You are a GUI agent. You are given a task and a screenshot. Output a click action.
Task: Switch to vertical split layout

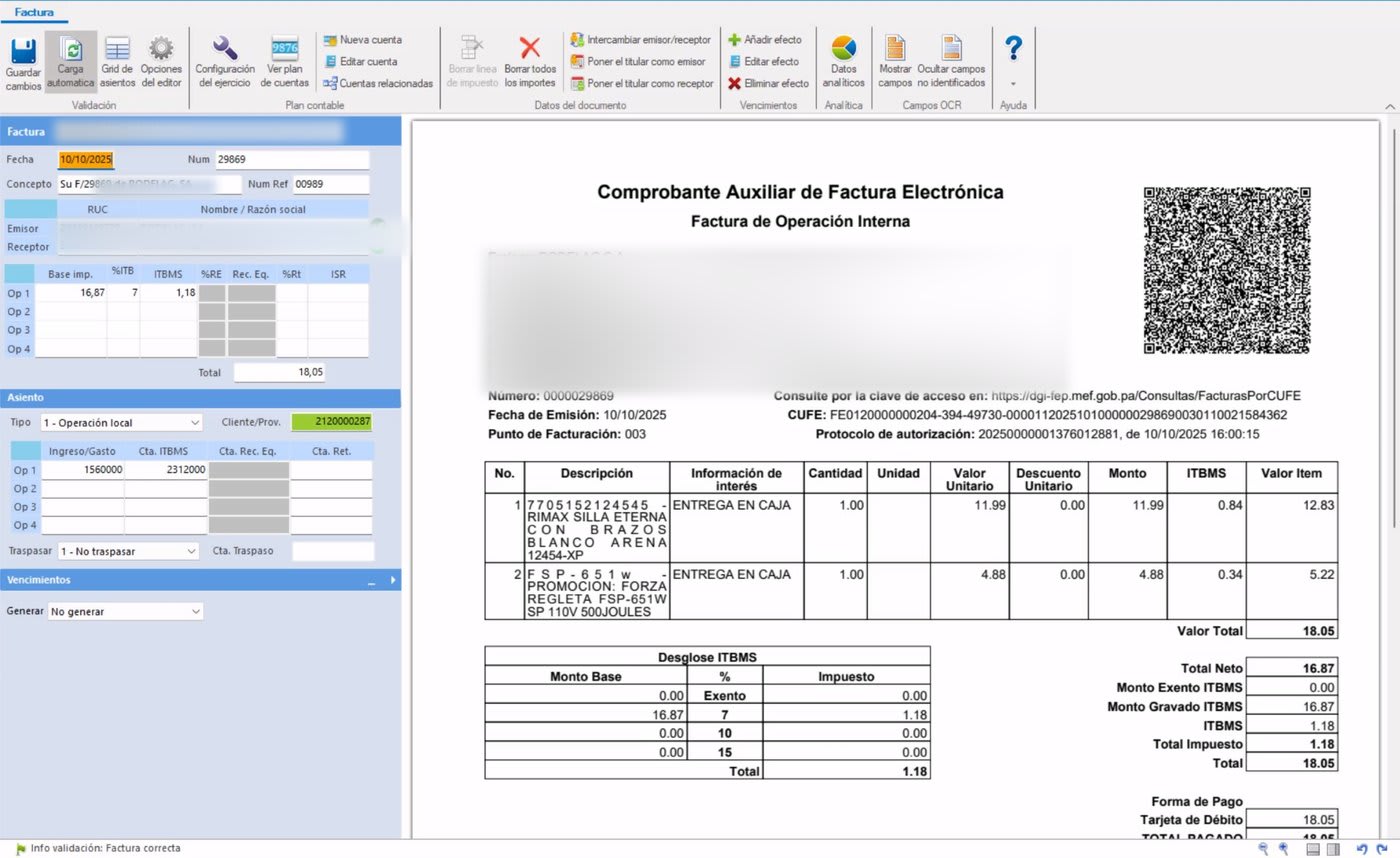tap(1333, 849)
